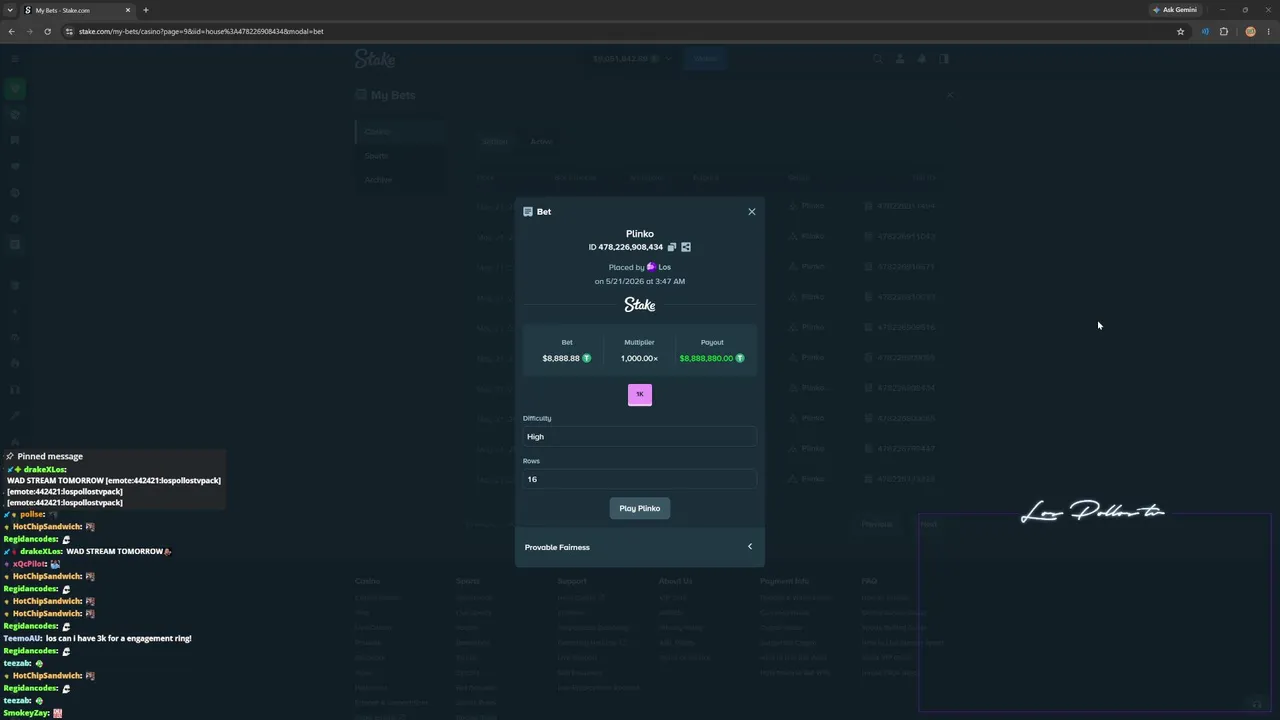Viewport: 1280px width, 720px height.
Task: Click 'los can I have 3k' chat message
Action: click(x=119, y=638)
